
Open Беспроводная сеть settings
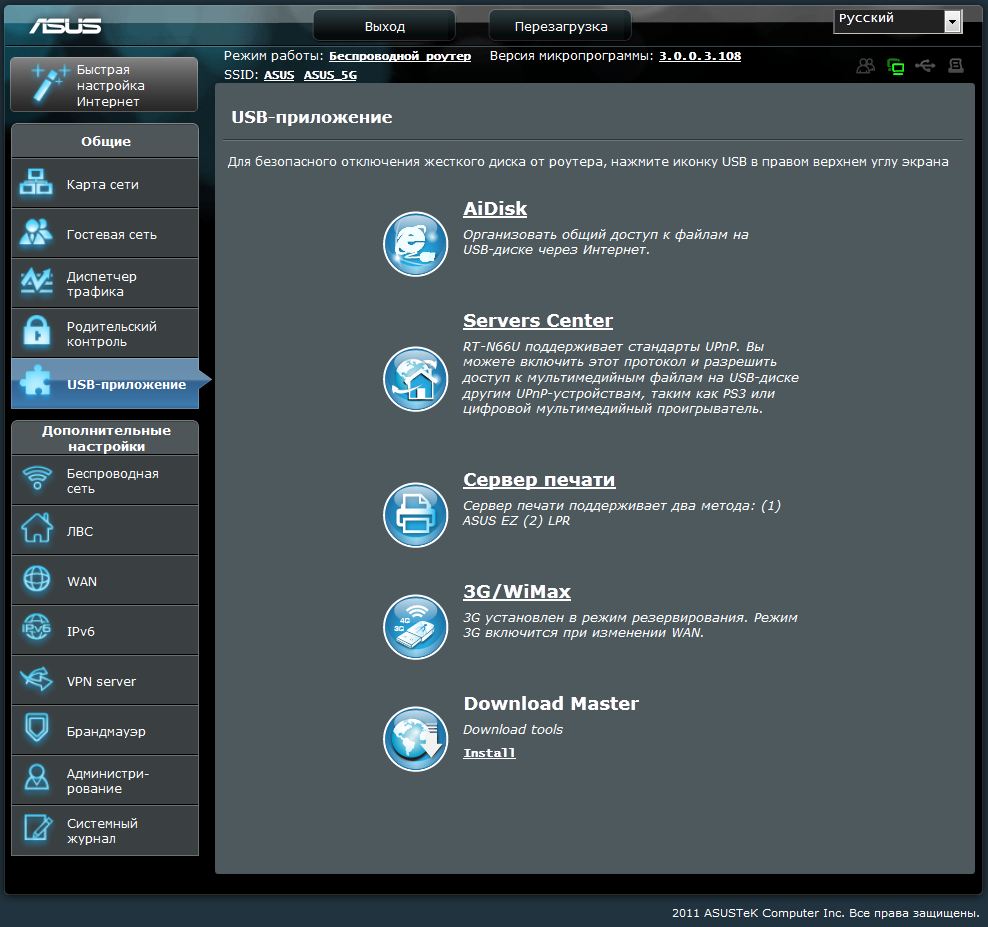[105, 480]
